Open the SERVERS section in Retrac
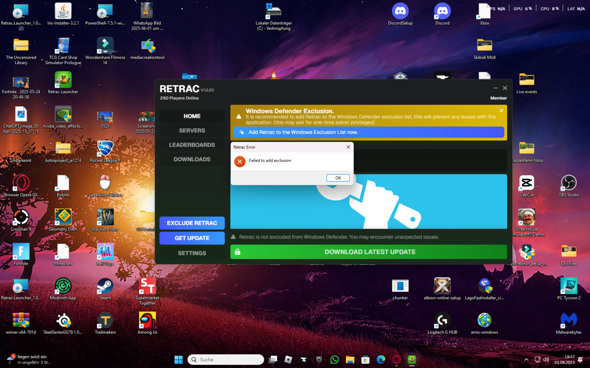This screenshot has height=368, width=590. (x=192, y=131)
